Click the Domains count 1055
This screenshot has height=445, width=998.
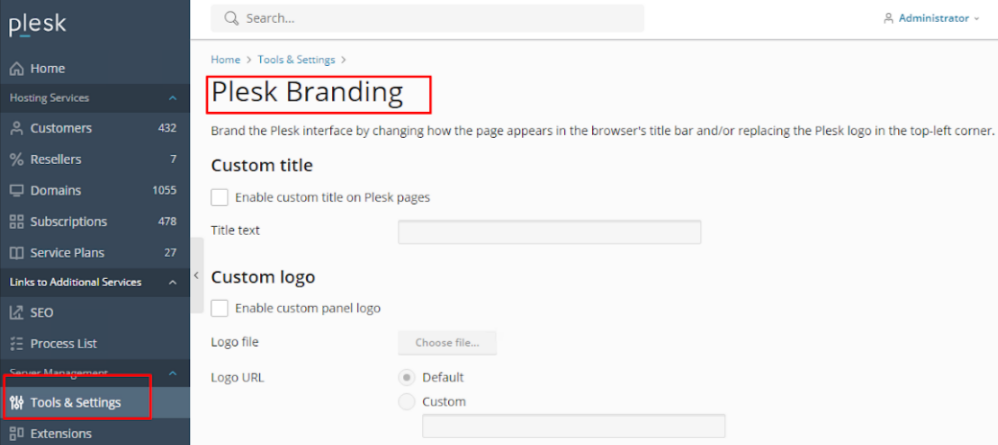click(x=164, y=190)
